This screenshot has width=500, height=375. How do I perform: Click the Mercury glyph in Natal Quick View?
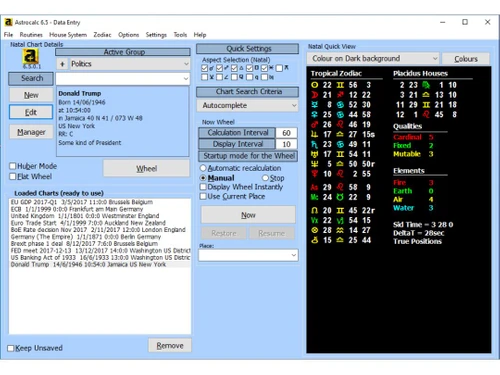click(314, 105)
